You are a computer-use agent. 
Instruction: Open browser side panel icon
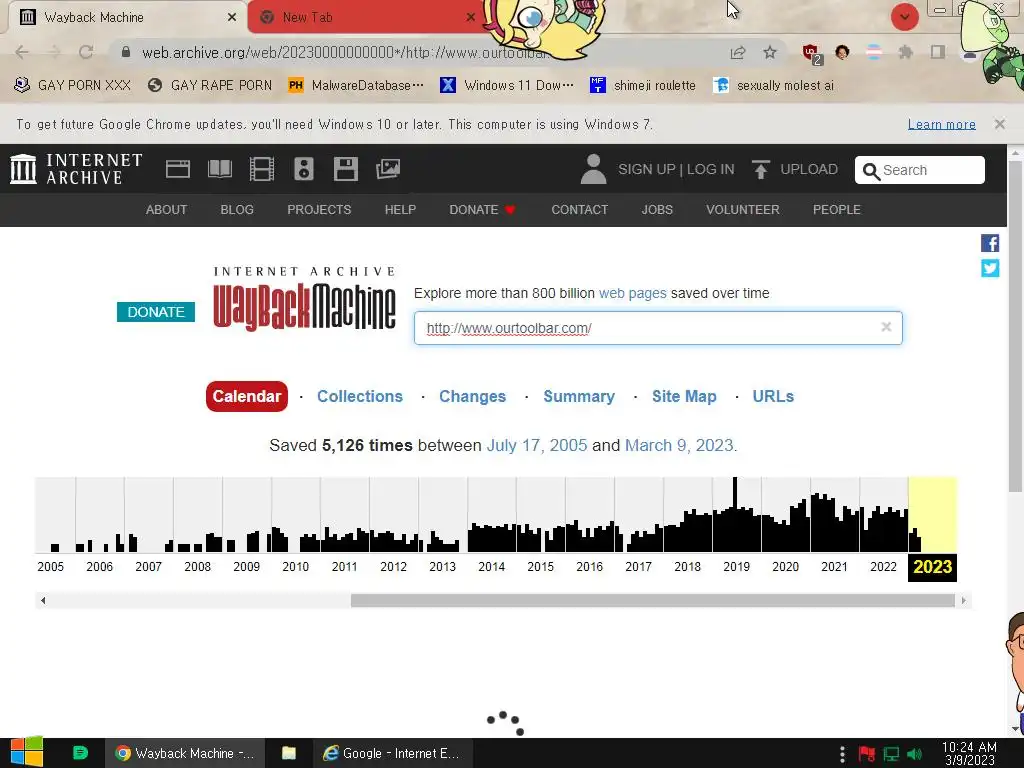[x=938, y=52]
